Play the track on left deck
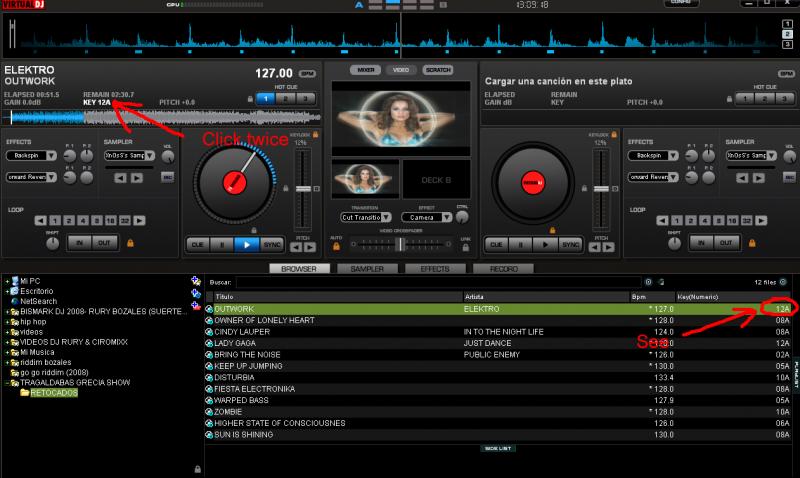The height and width of the screenshot is (478, 800). coord(246,245)
